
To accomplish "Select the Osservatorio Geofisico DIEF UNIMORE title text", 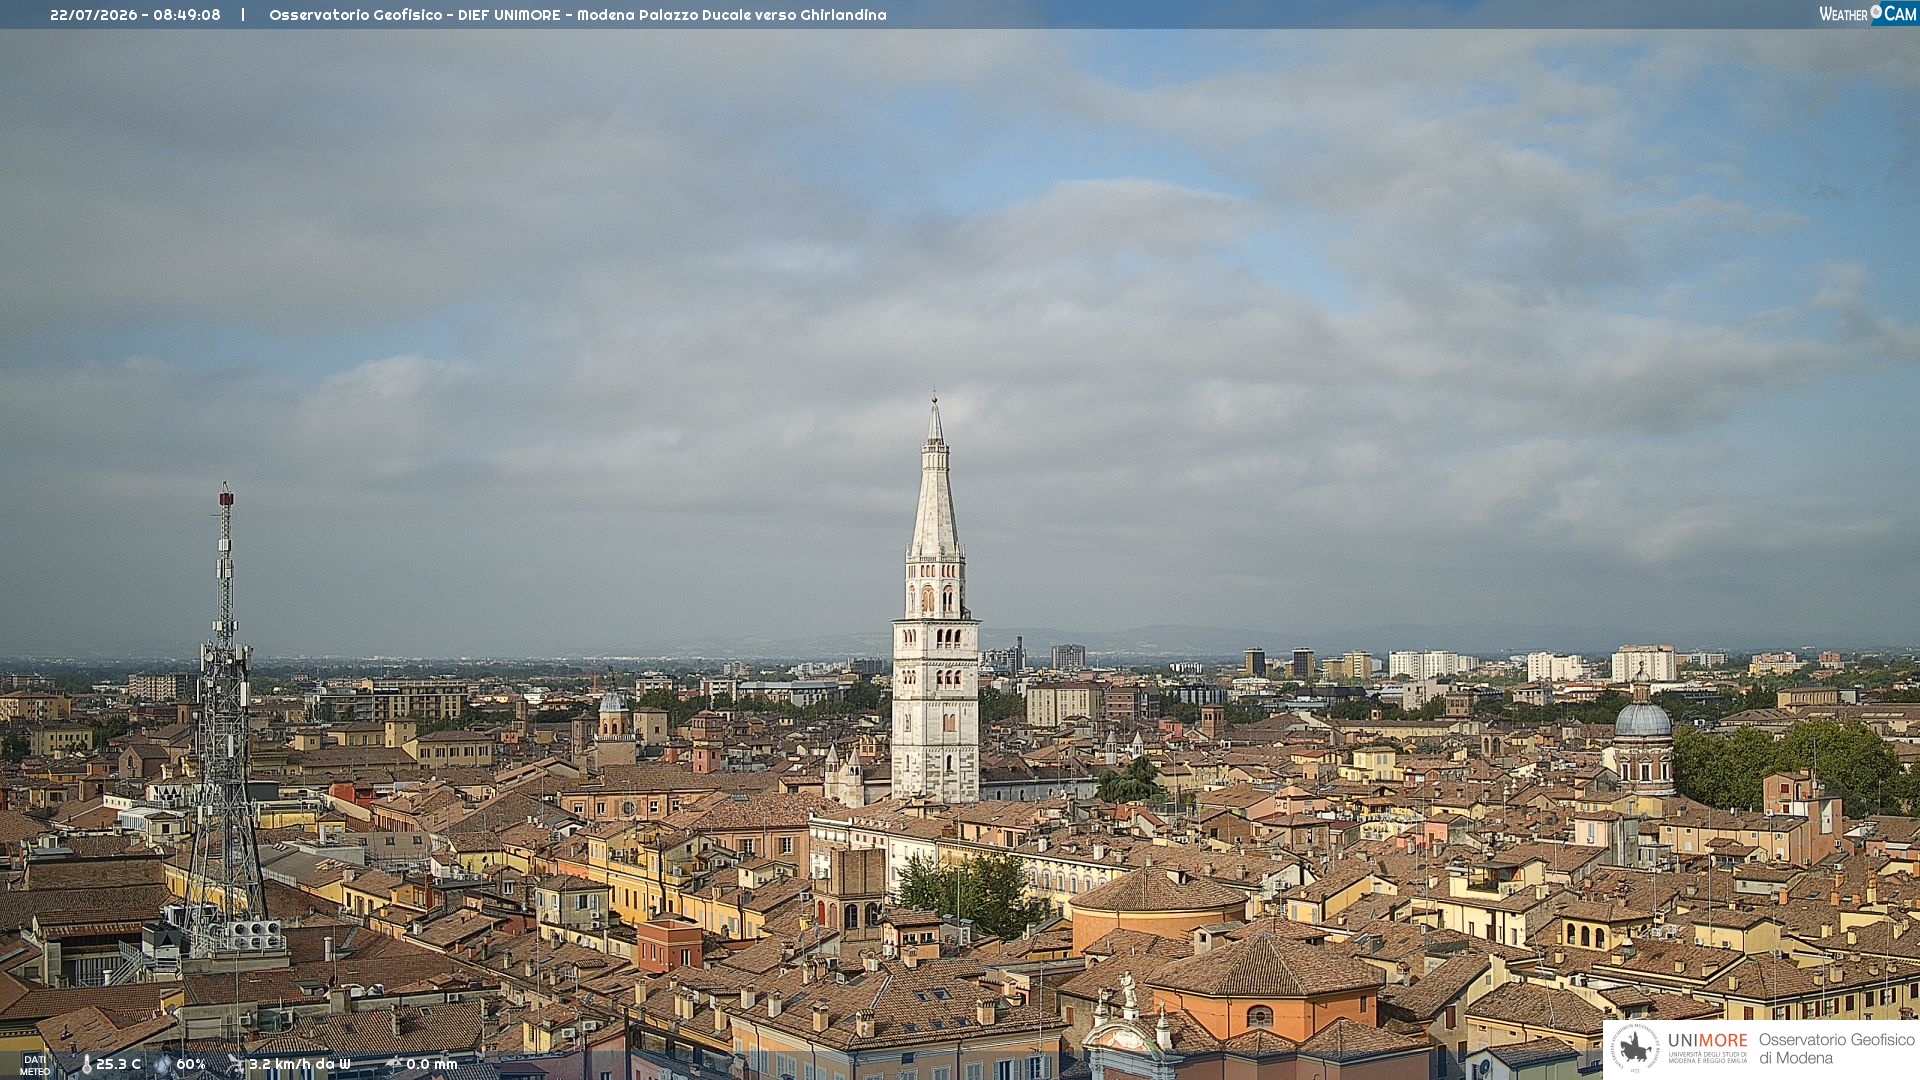I will point(577,15).
